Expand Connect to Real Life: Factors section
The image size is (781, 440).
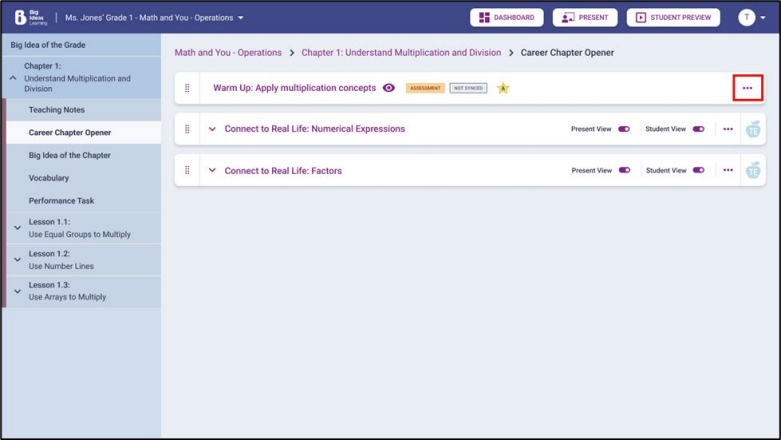point(212,170)
